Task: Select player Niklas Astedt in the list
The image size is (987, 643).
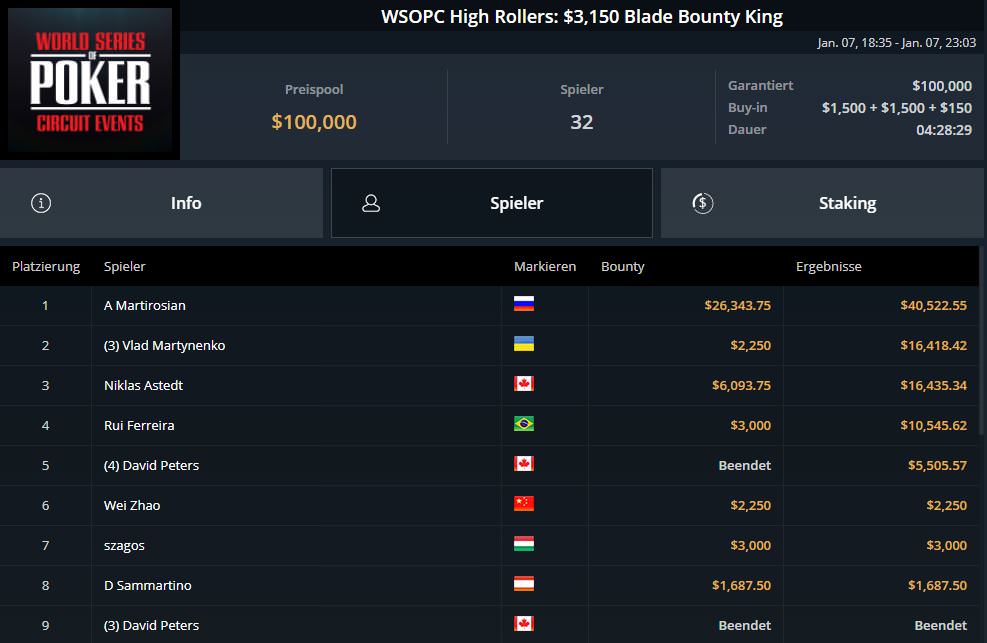Action: click(143, 385)
